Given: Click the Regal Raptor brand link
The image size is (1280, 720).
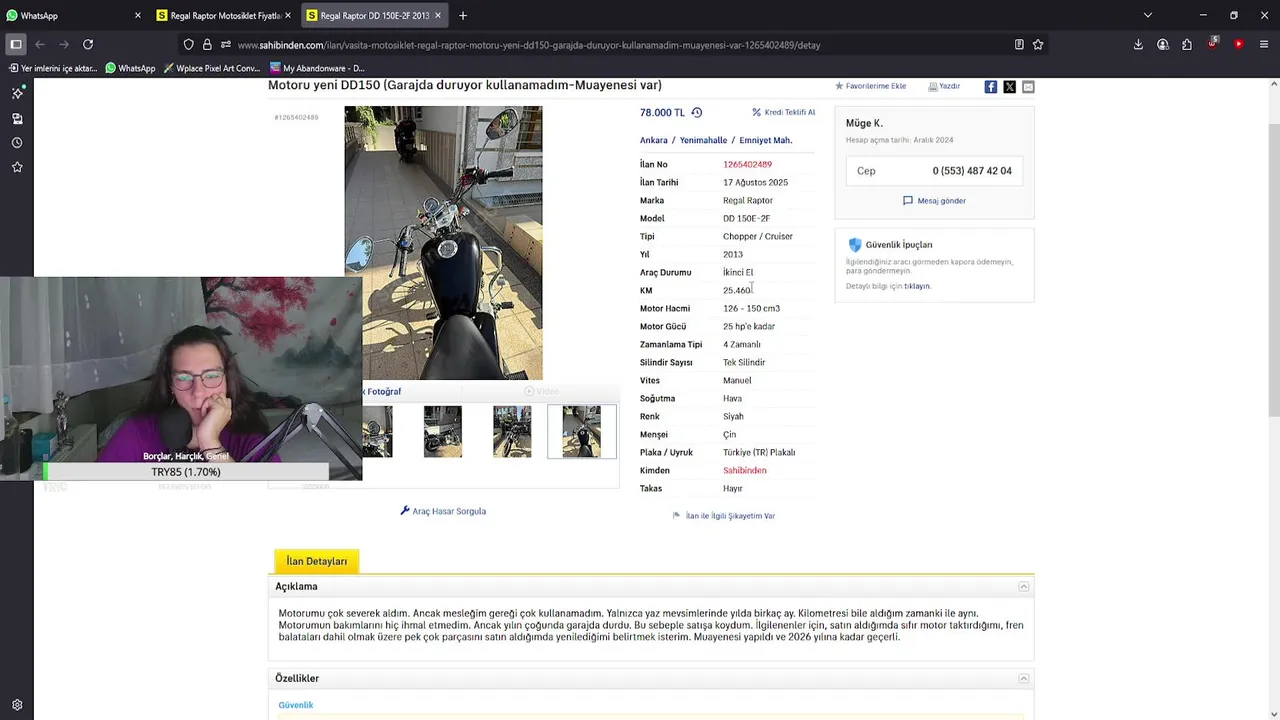Looking at the screenshot, I should pos(748,201).
